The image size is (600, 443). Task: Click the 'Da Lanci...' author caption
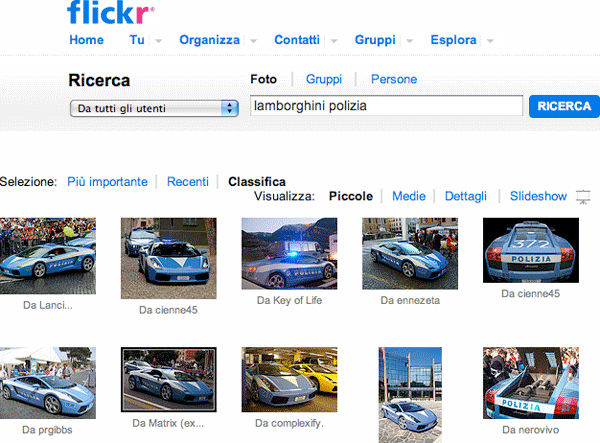(x=47, y=305)
